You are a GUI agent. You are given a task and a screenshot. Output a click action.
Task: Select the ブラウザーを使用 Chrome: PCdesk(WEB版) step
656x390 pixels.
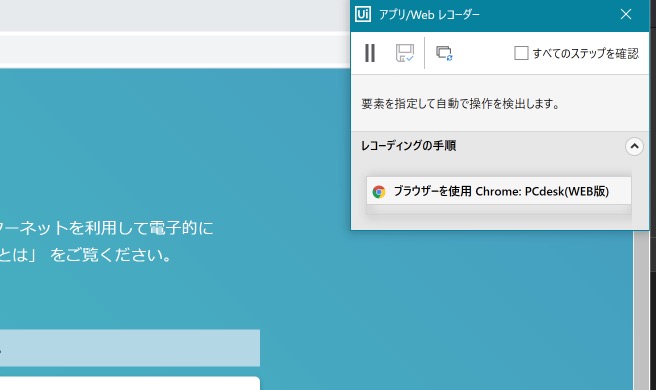499,191
